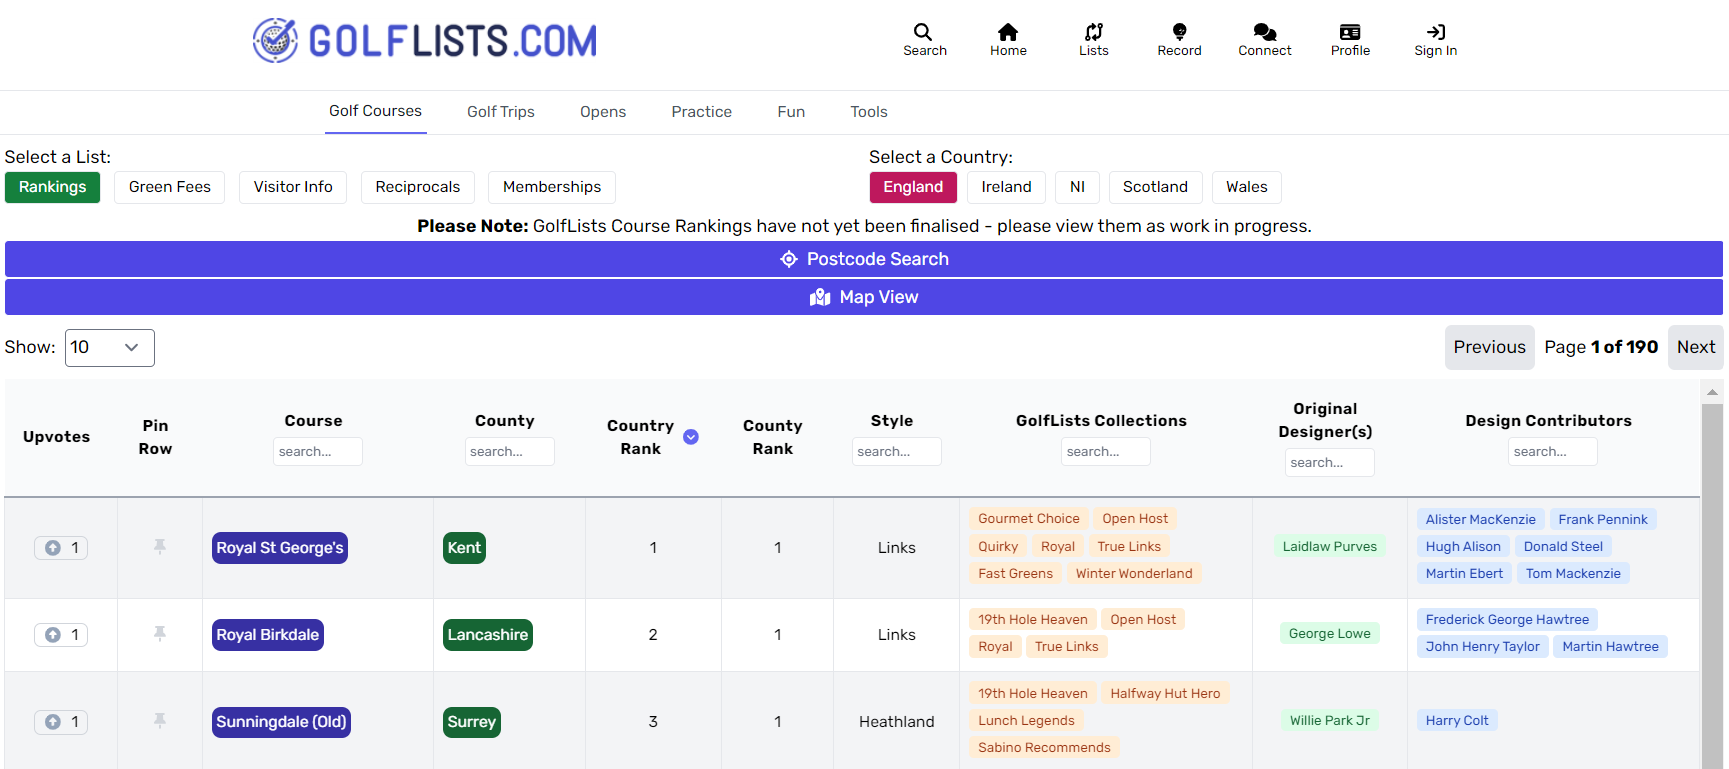
Task: Click the Course search field
Action: pos(318,452)
